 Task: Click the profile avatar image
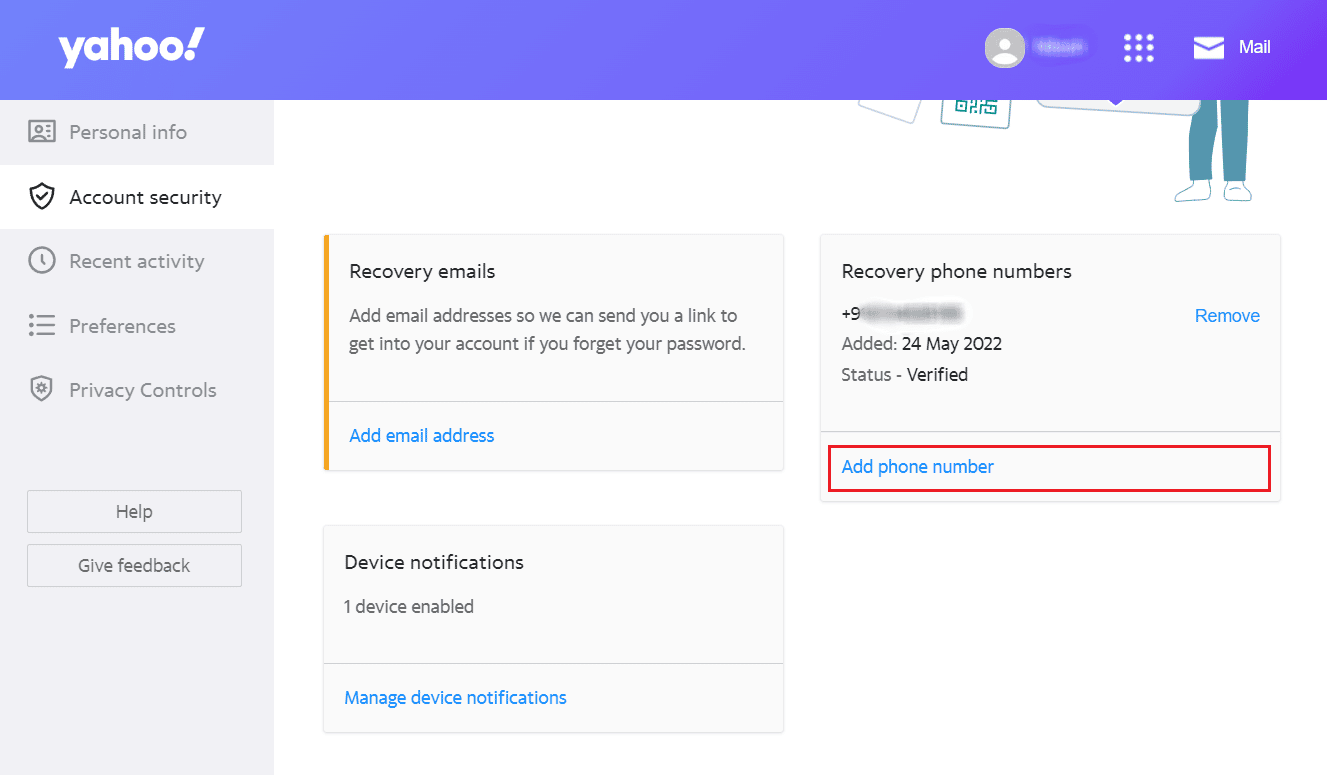point(1004,46)
